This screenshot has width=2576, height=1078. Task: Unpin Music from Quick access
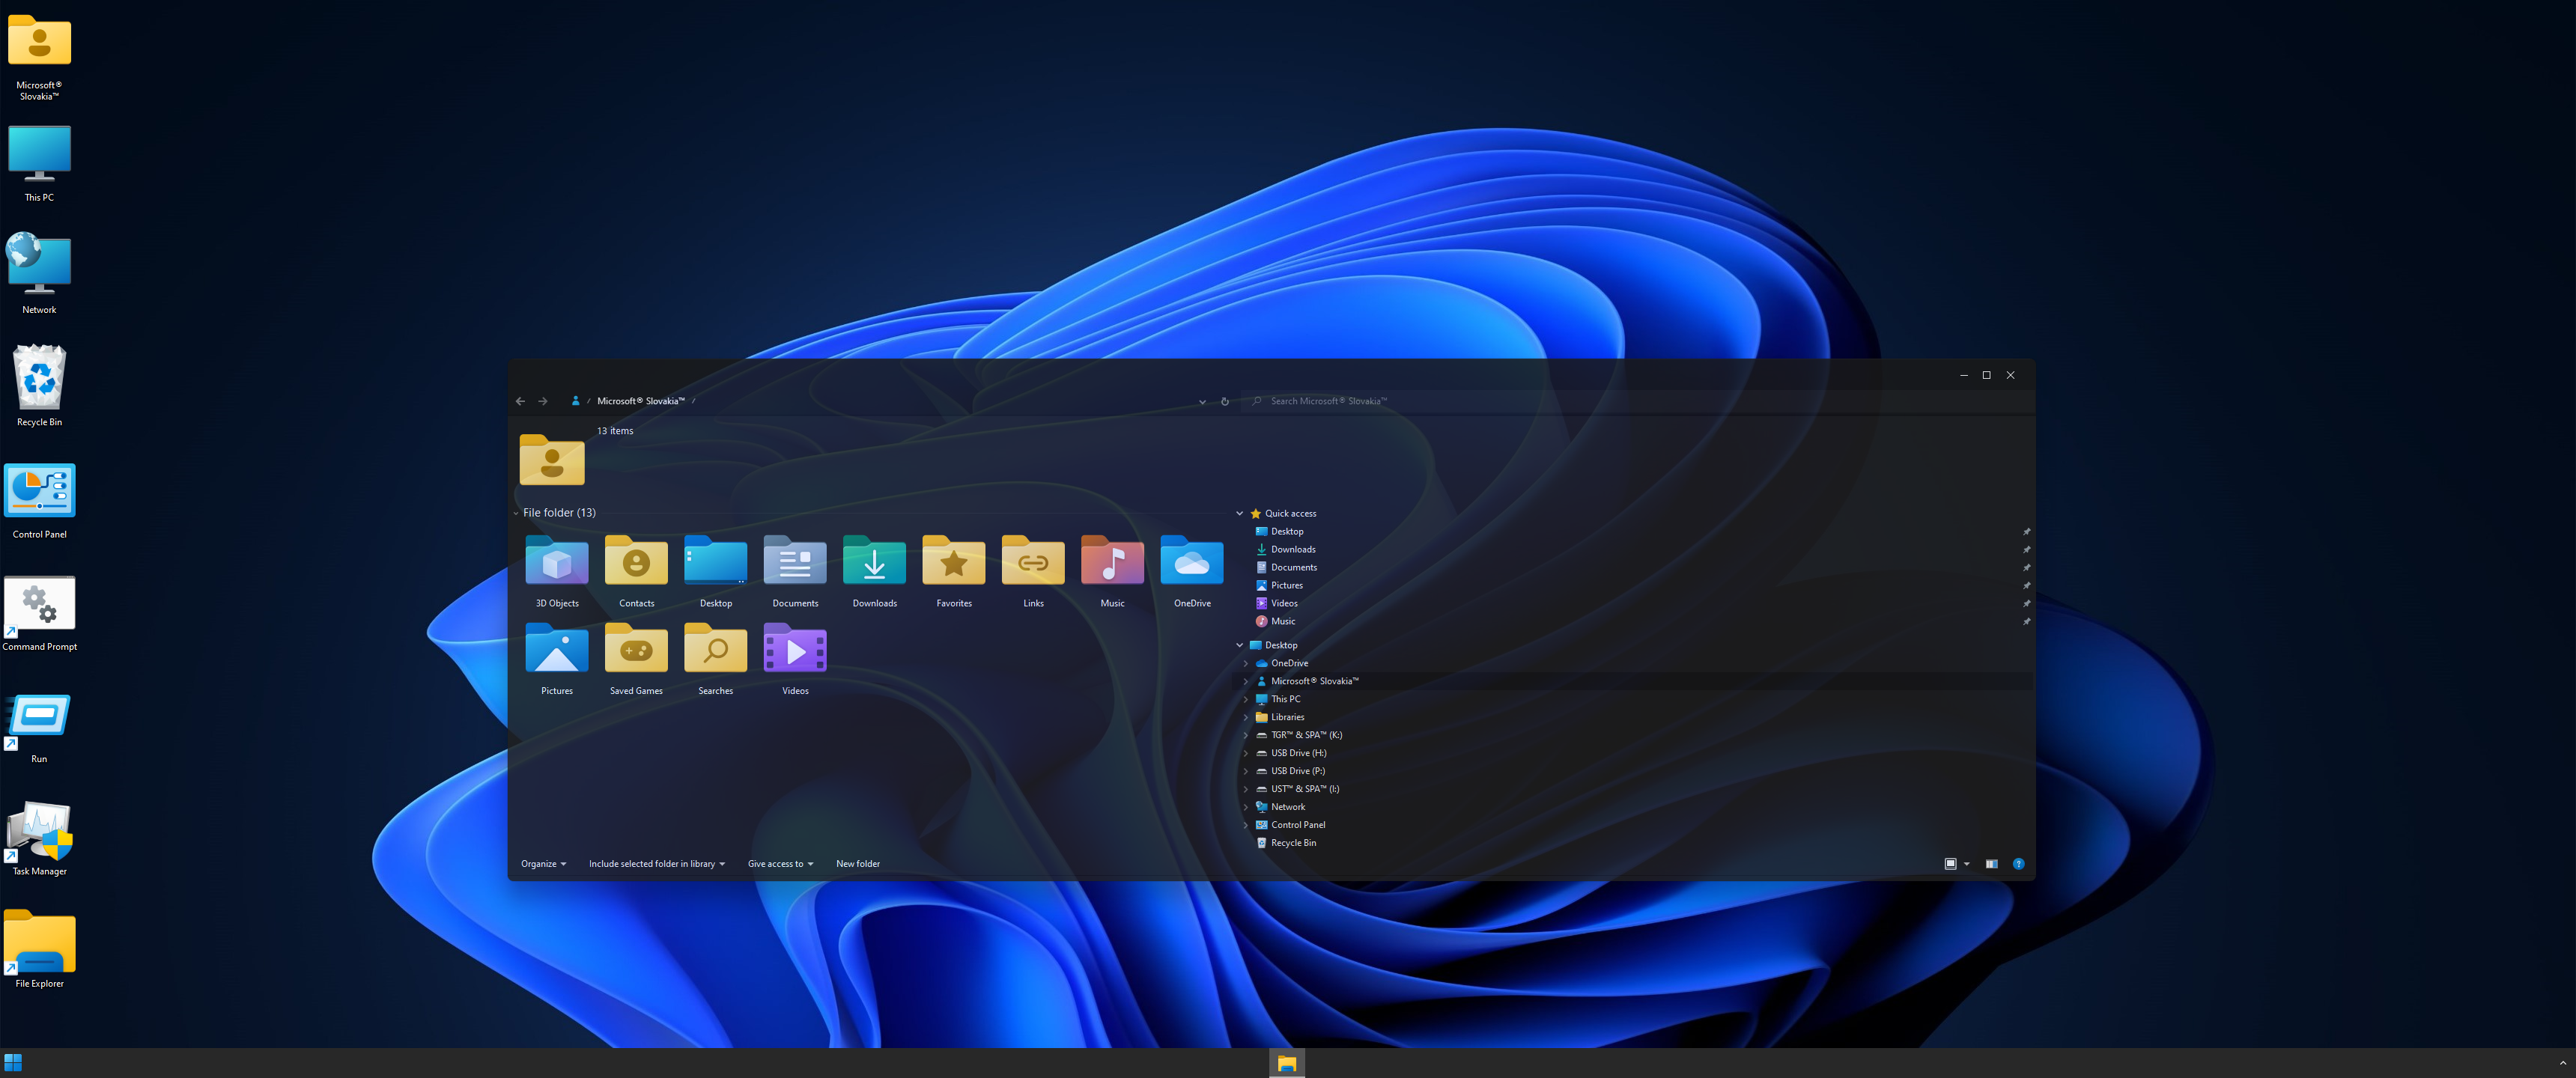pyautogui.click(x=2026, y=622)
